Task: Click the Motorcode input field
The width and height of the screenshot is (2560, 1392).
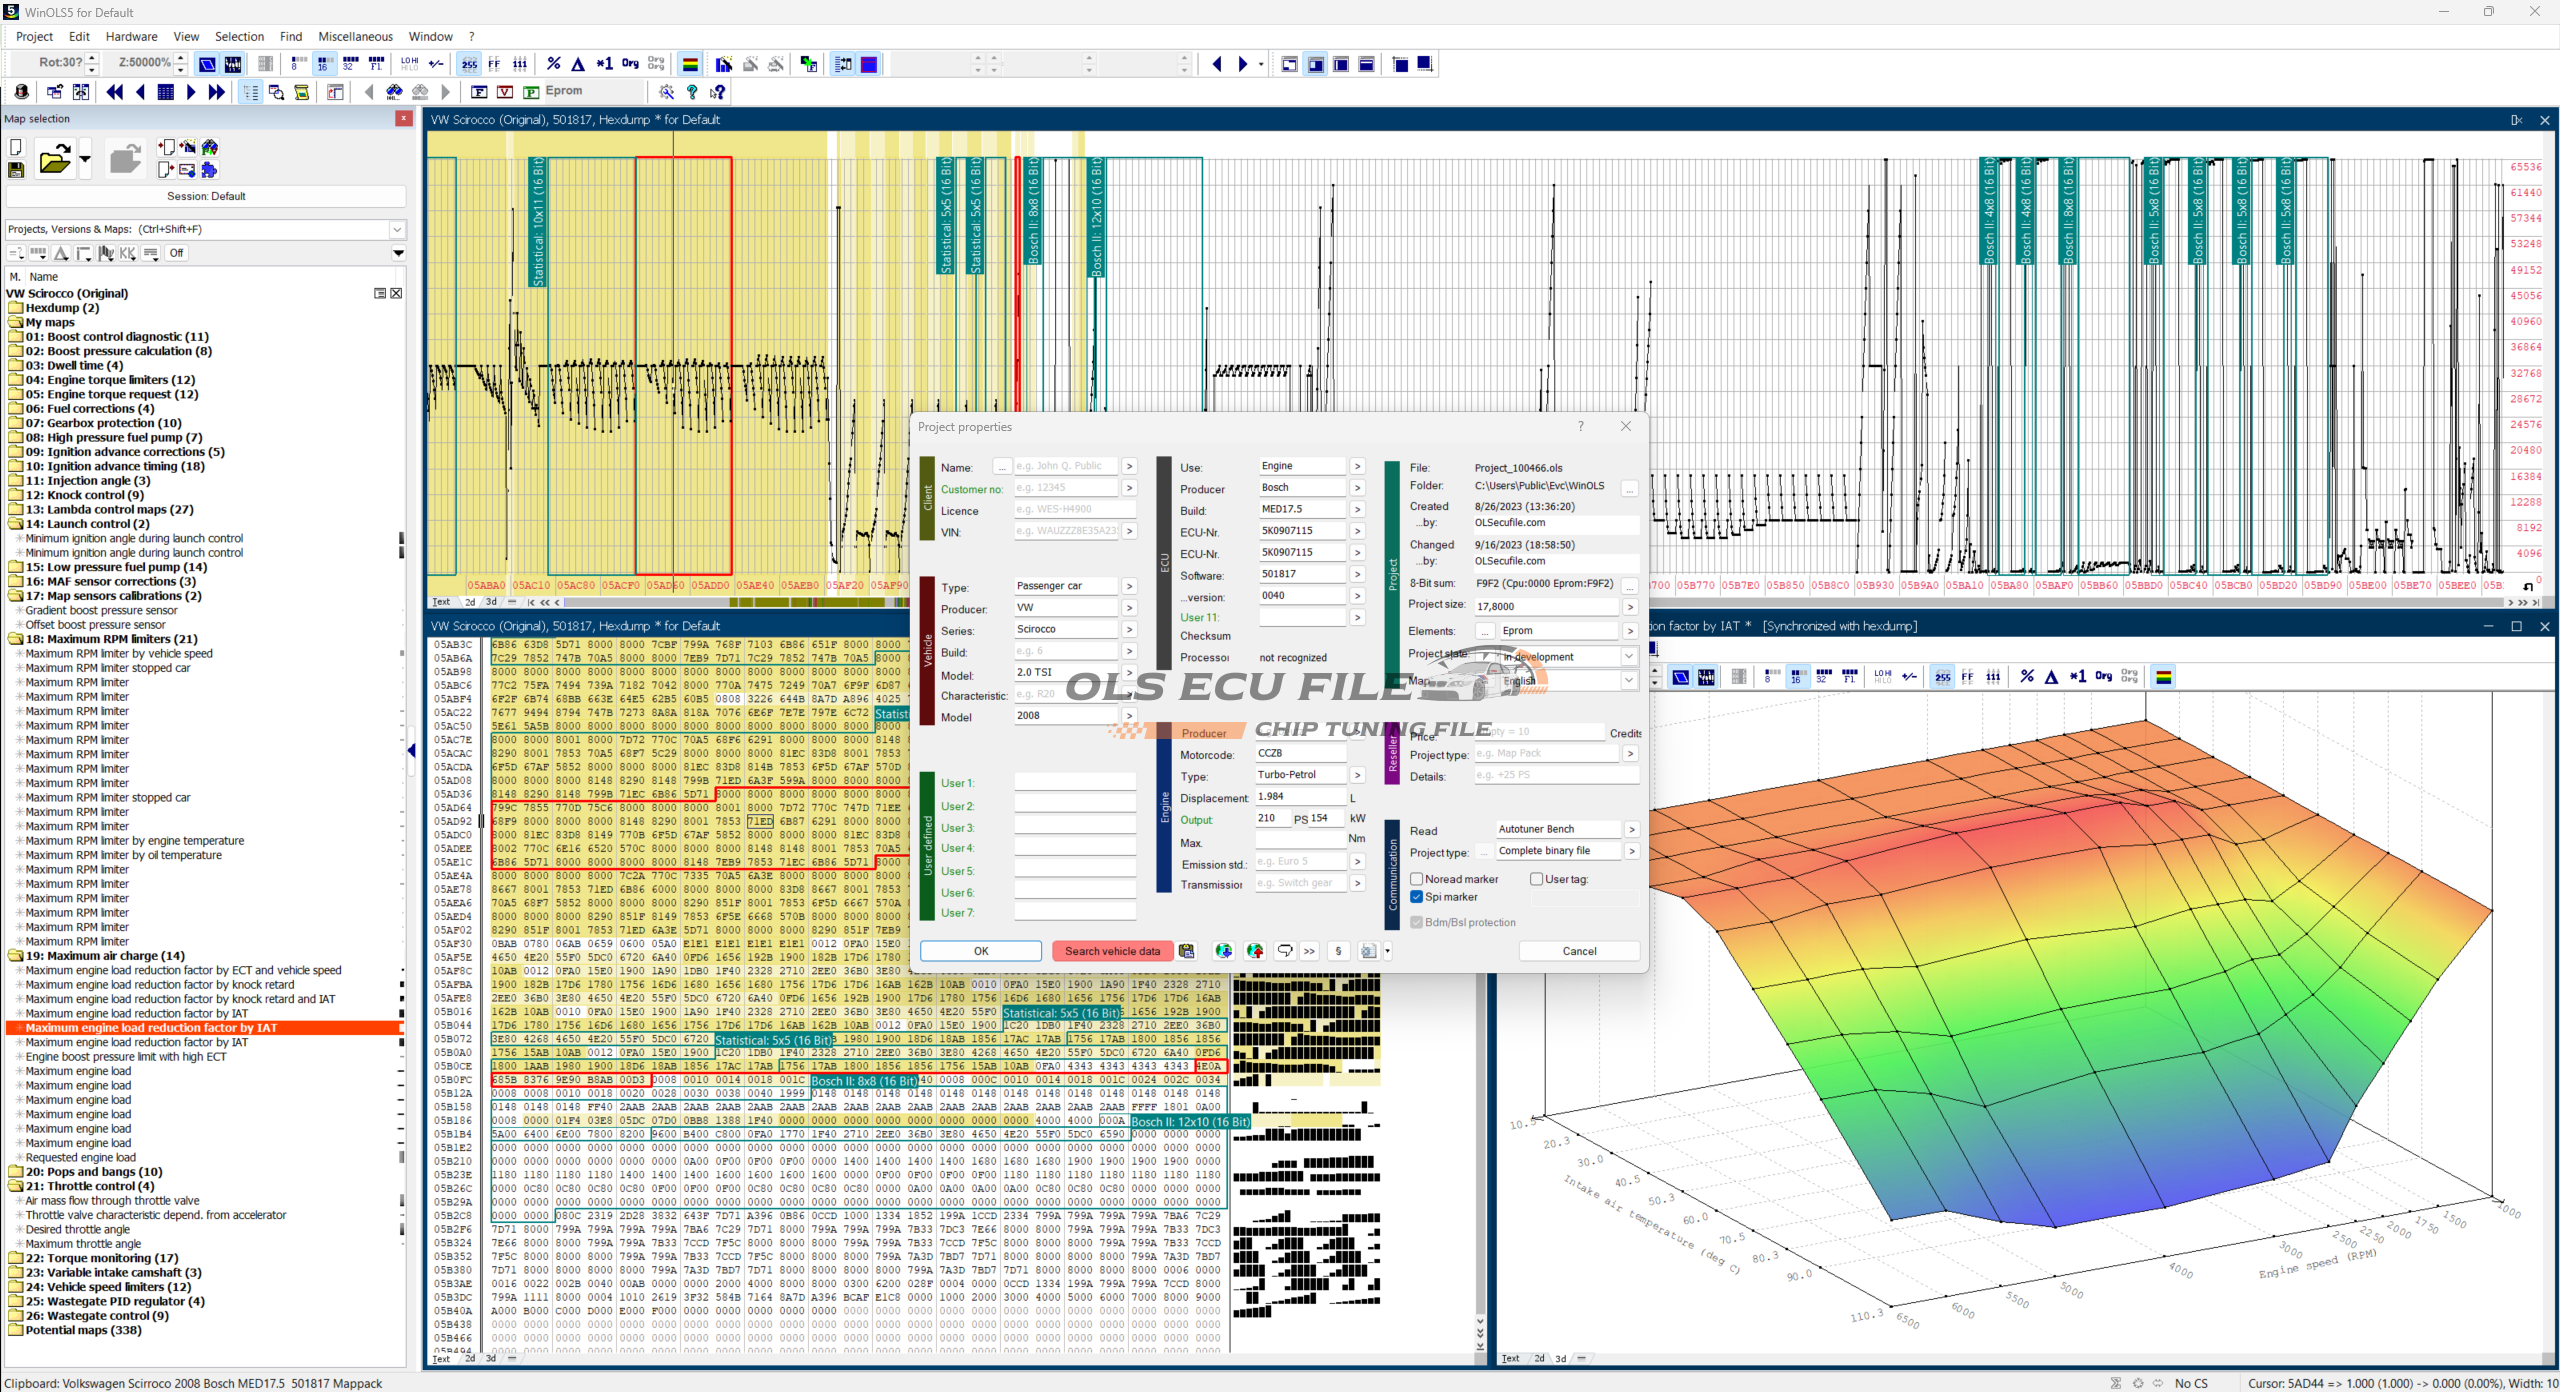Action: coord(1299,753)
